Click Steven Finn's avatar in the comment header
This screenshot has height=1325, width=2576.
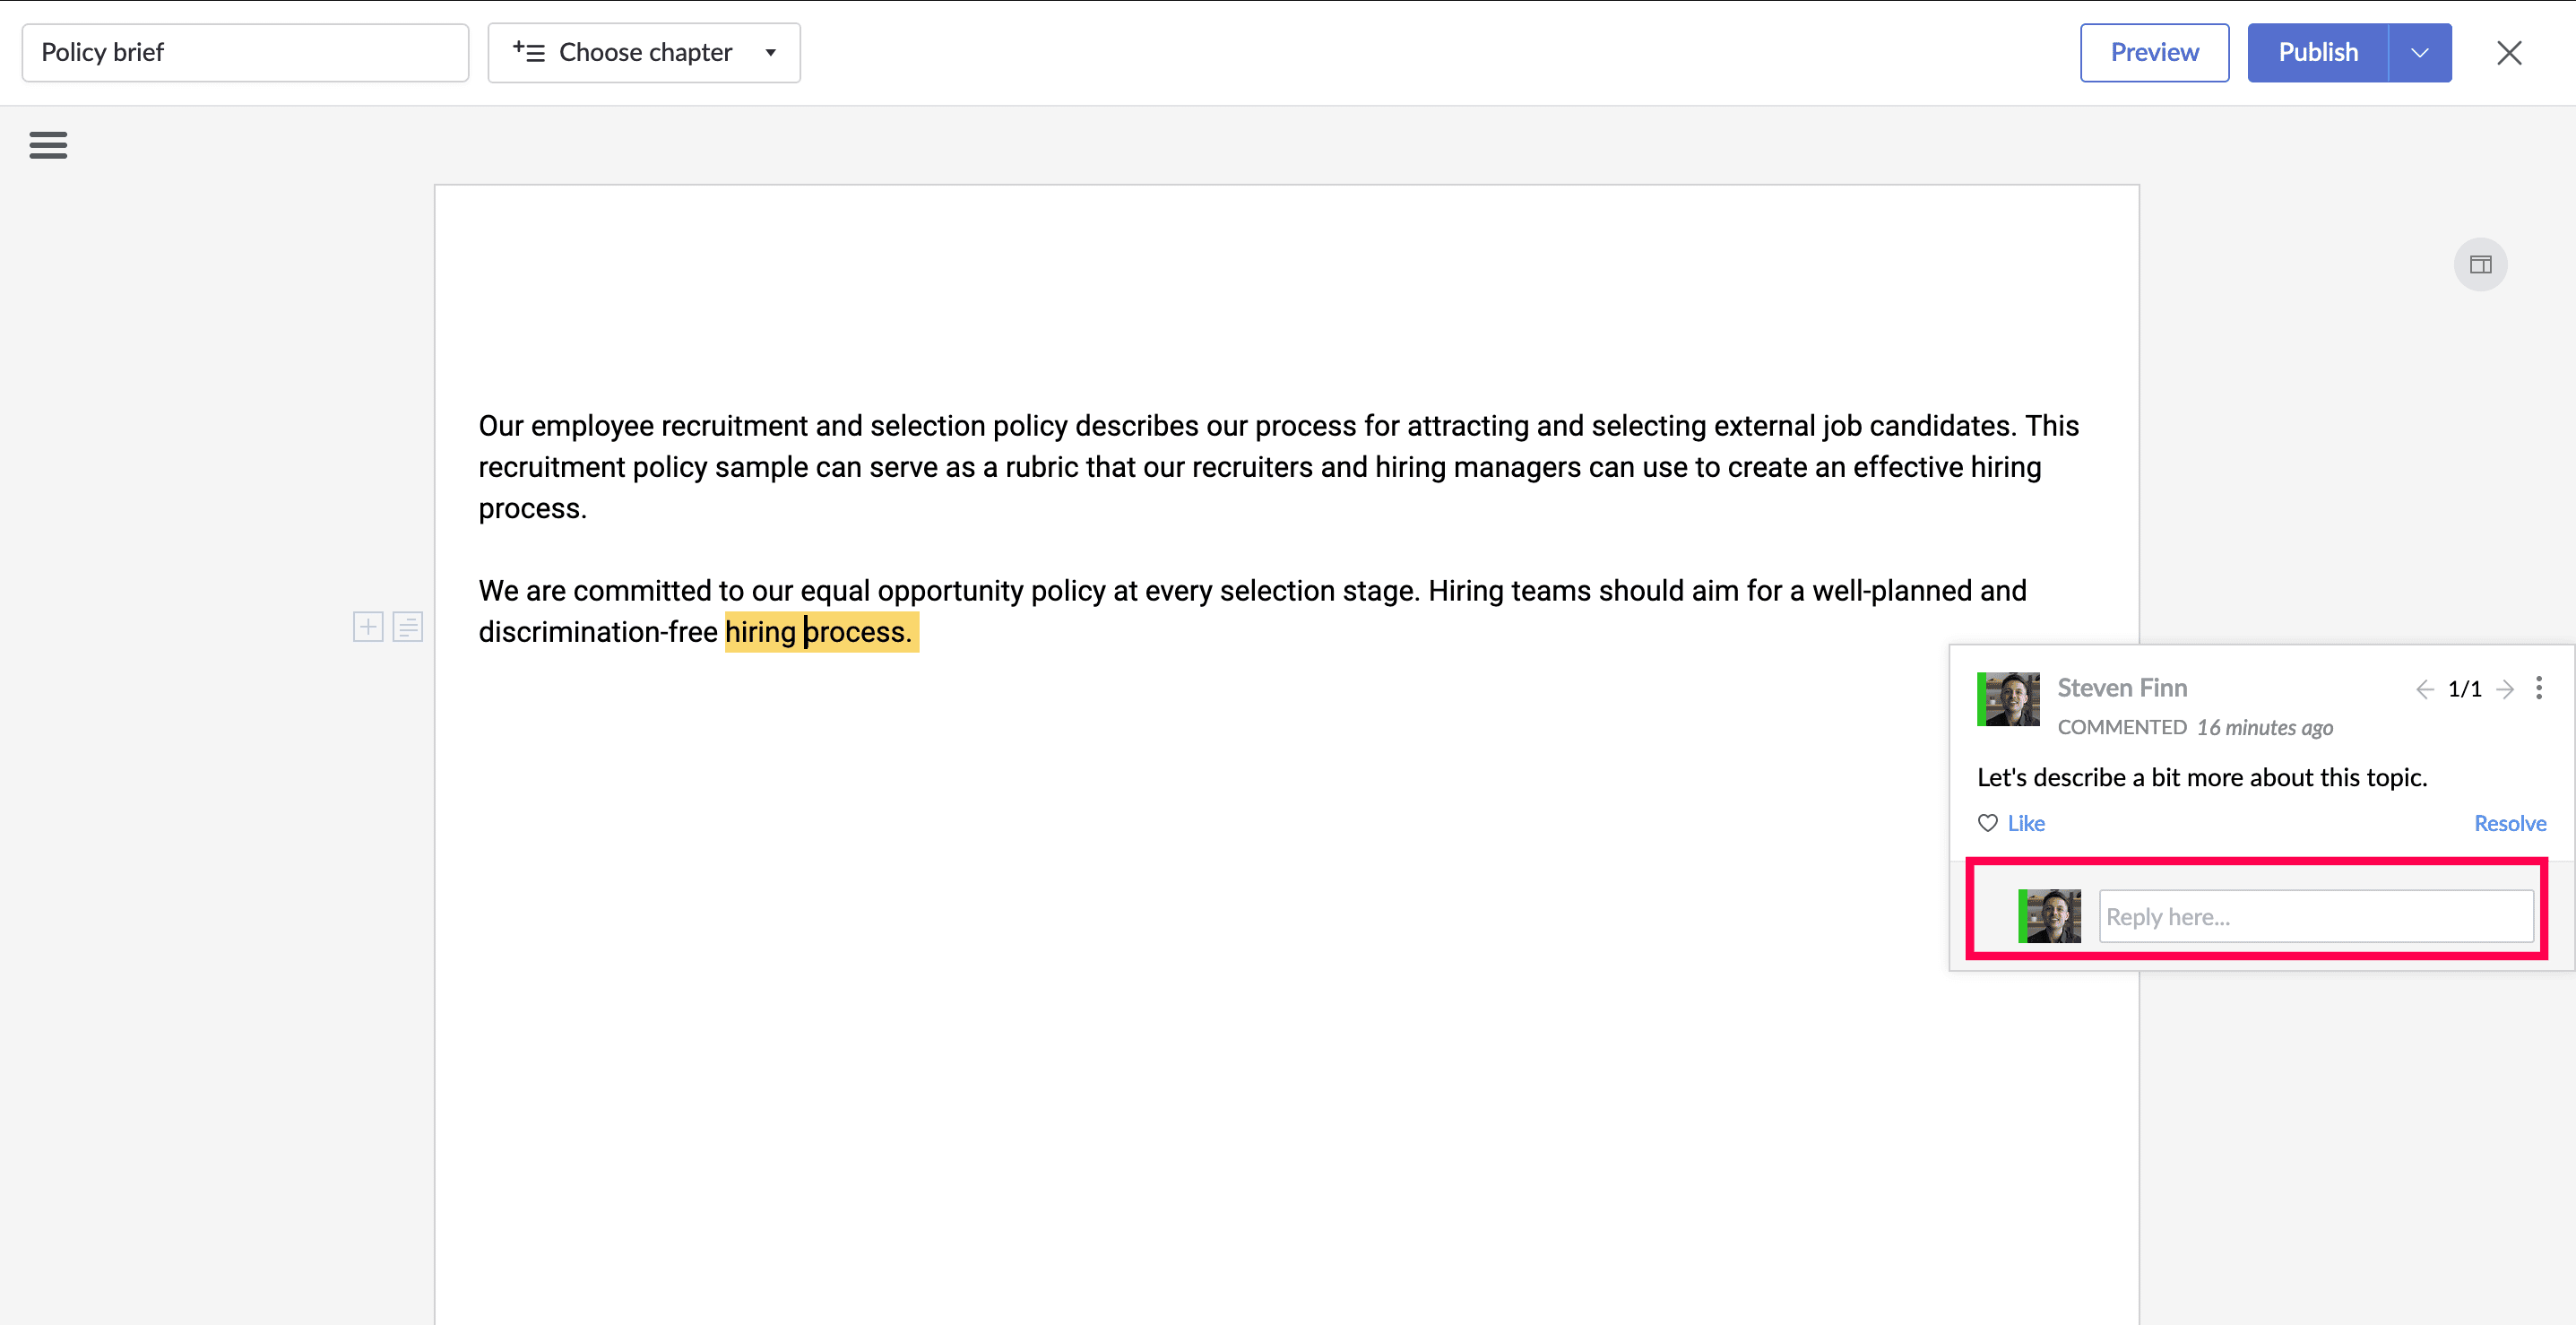click(x=2008, y=699)
